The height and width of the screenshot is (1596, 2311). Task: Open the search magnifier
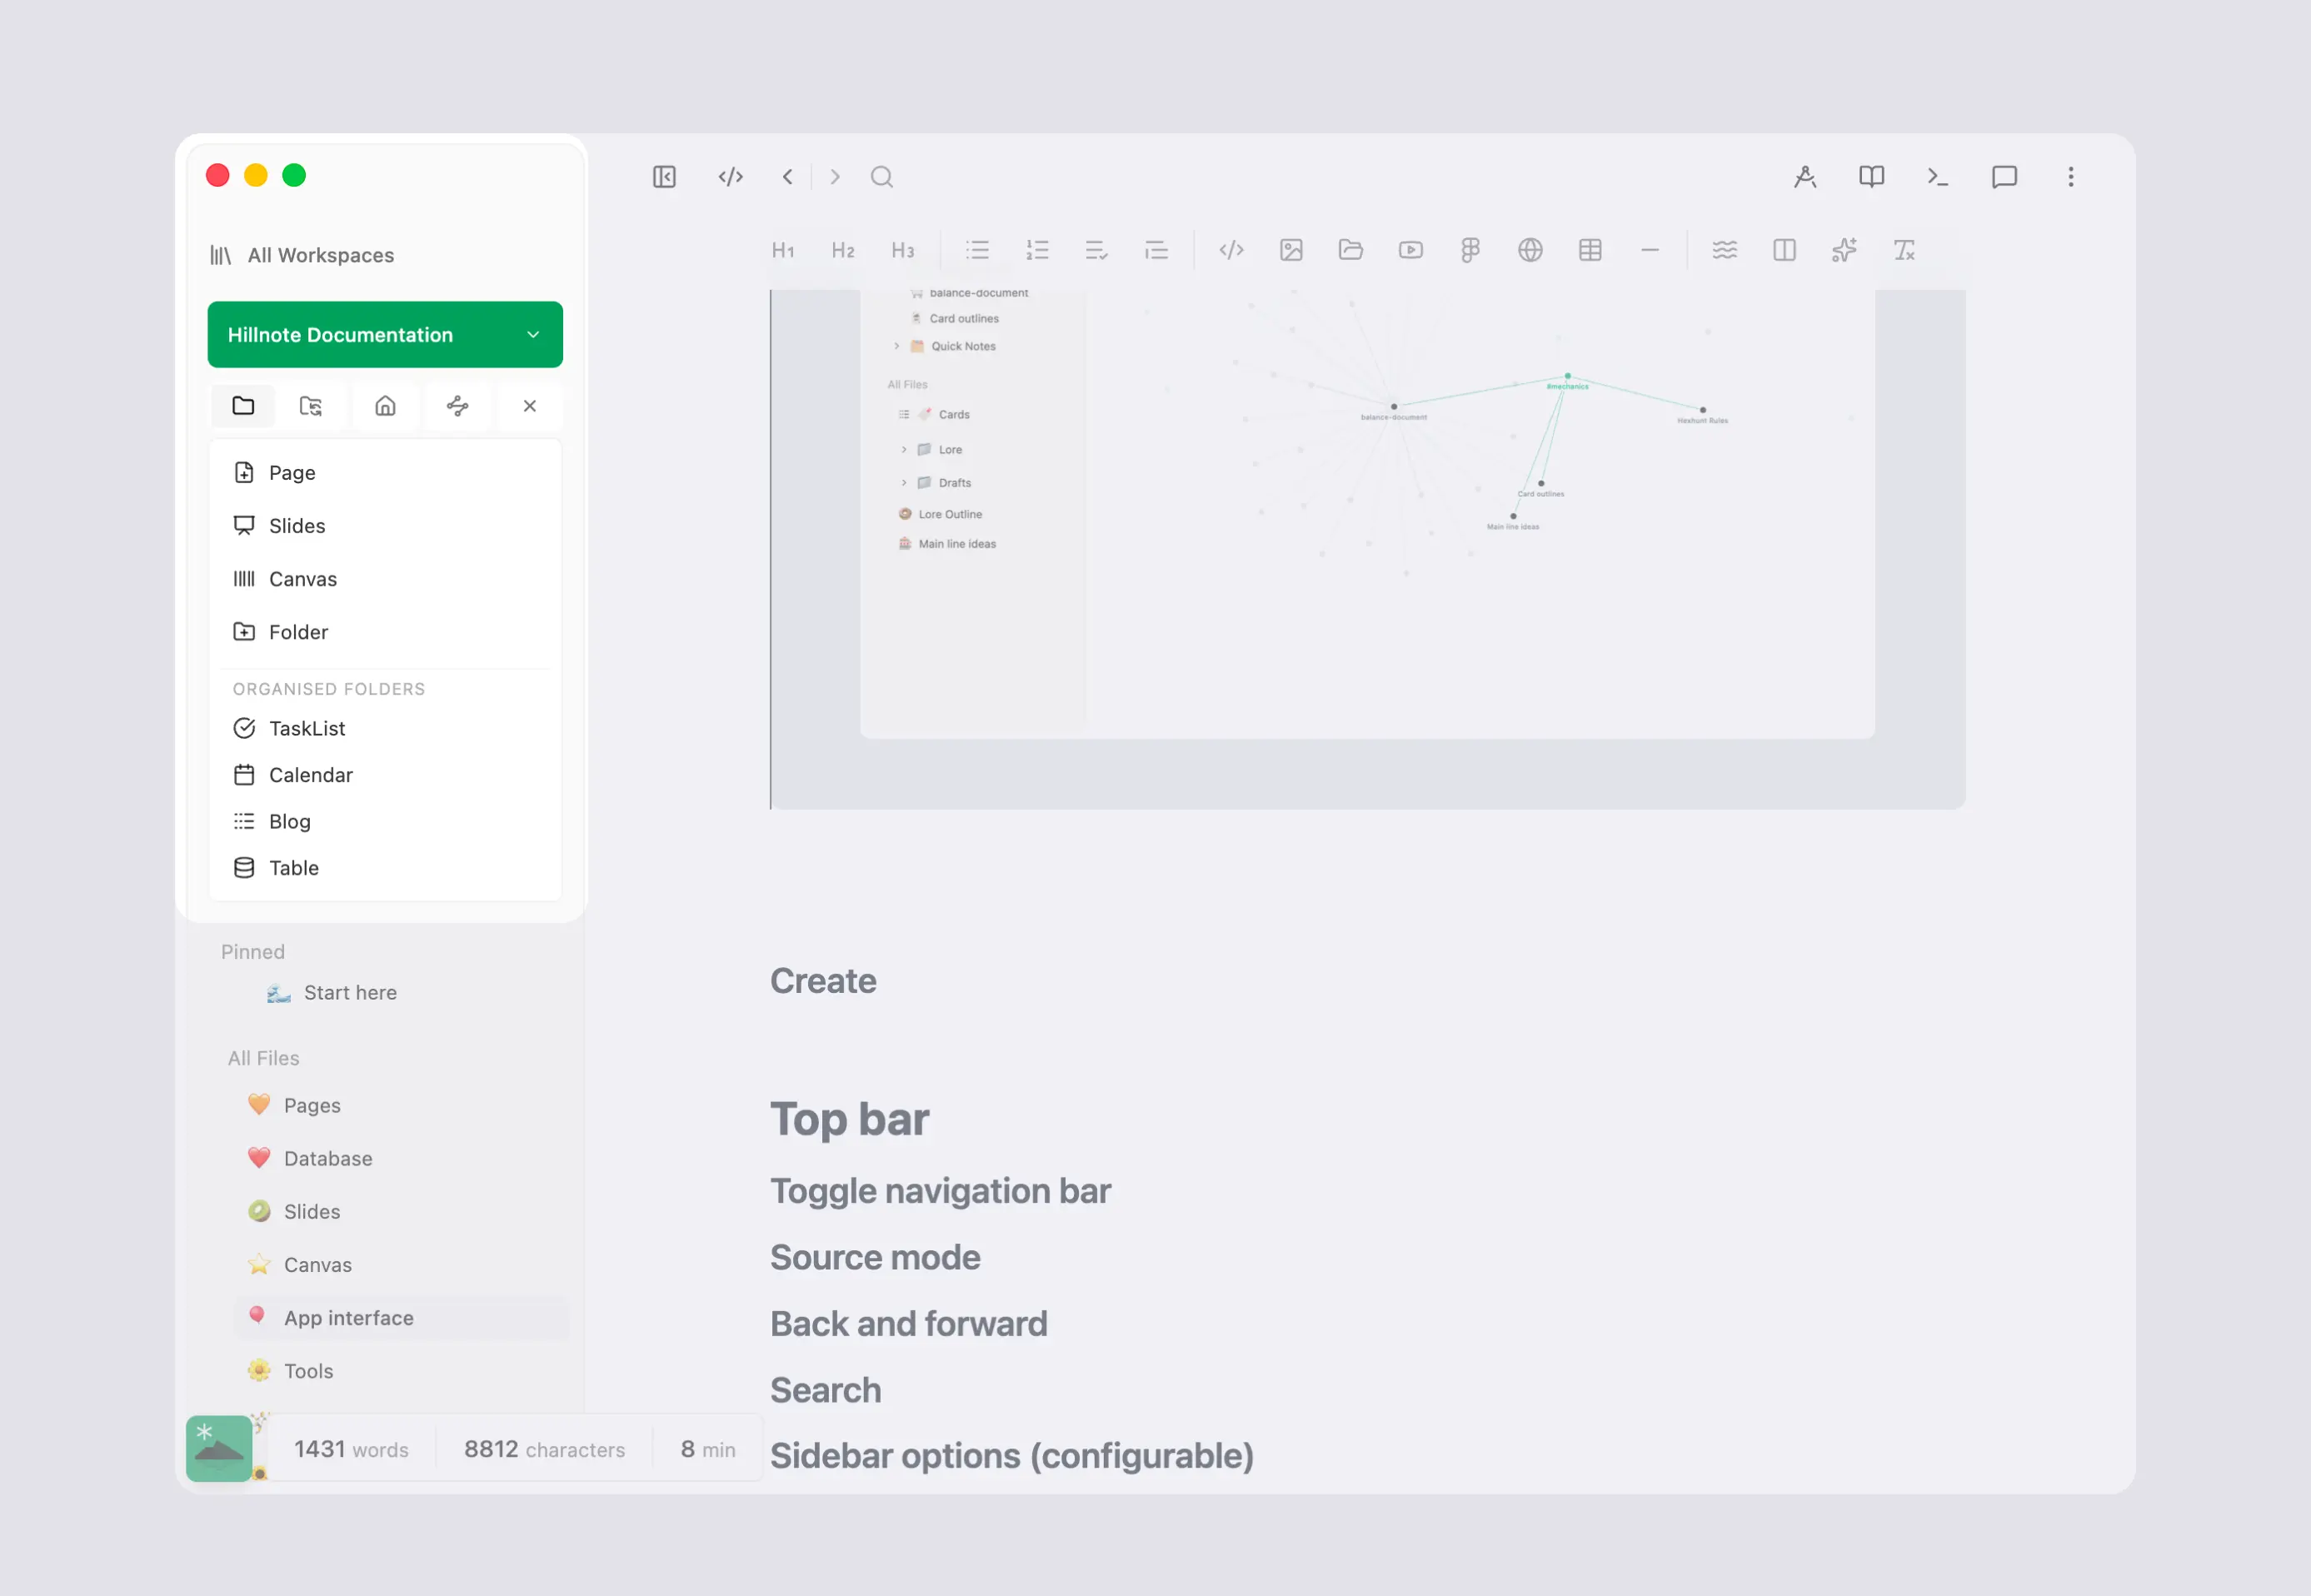coord(881,177)
